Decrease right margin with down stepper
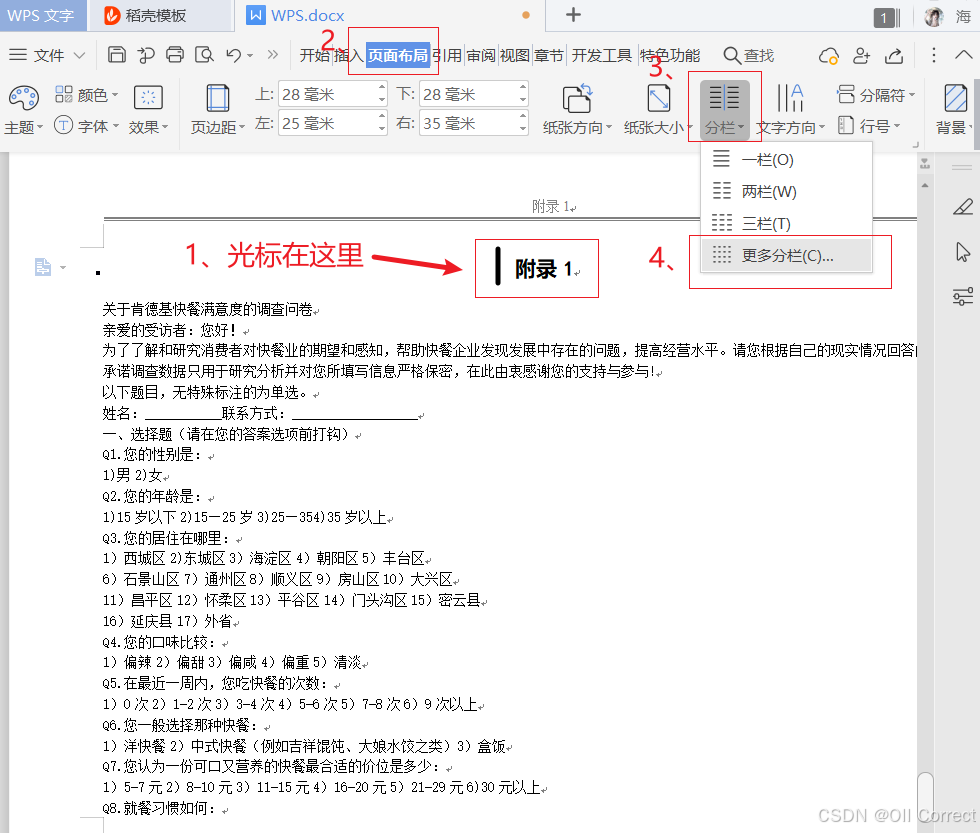The width and height of the screenshot is (980, 833). [x=523, y=129]
